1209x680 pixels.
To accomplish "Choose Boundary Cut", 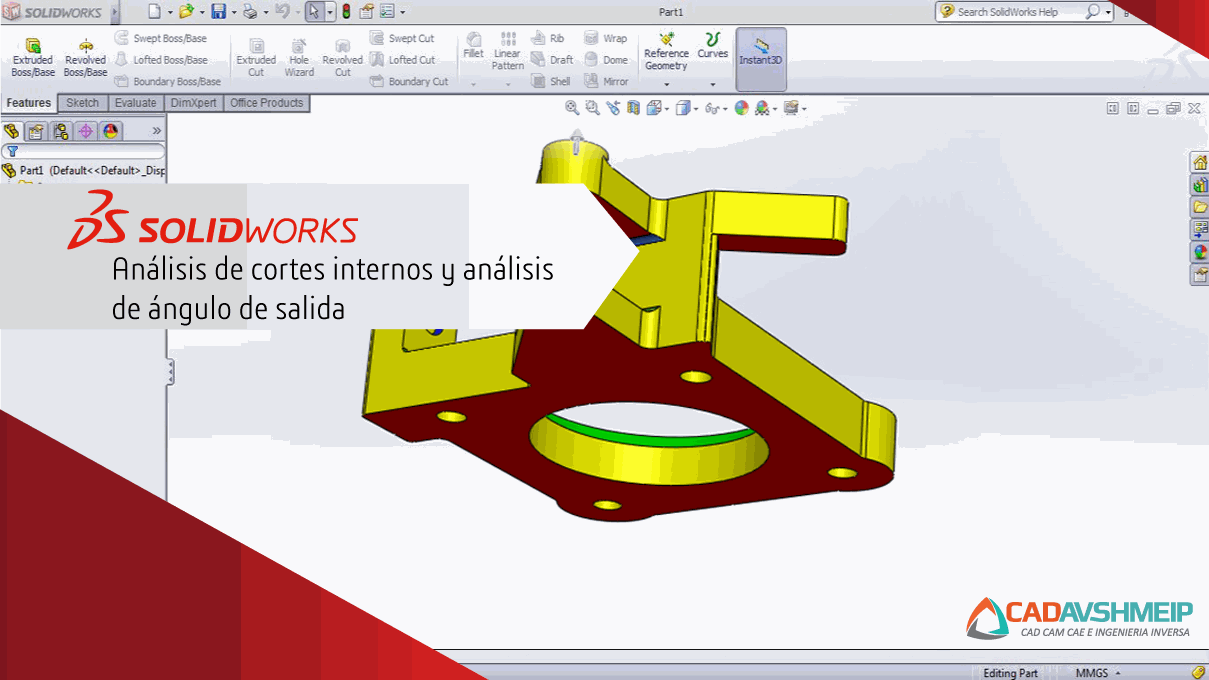I will [409, 82].
